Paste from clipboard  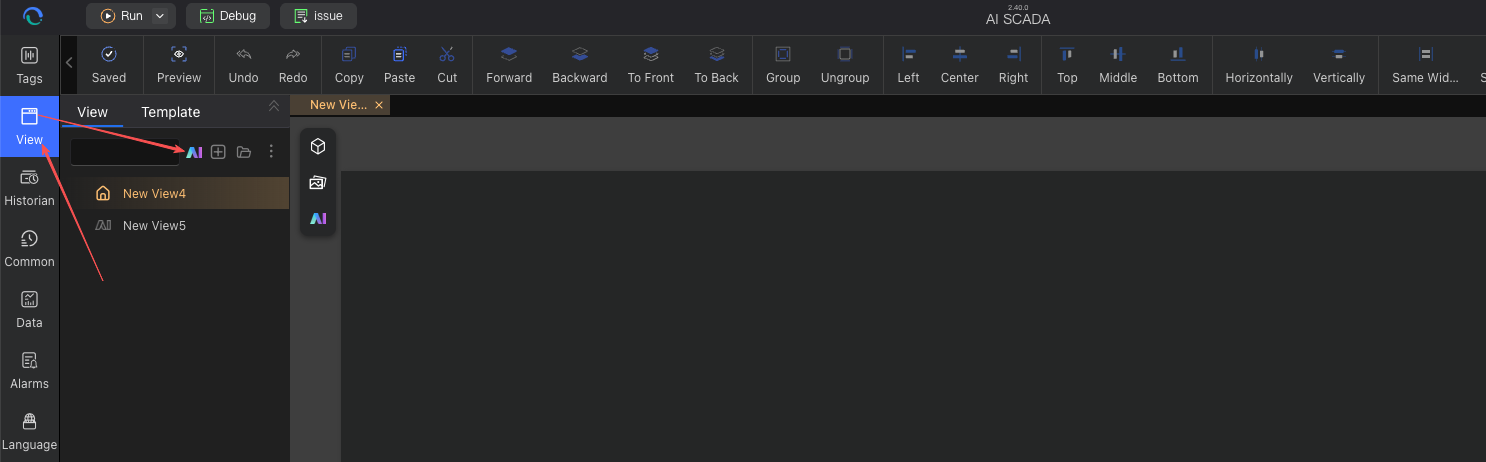pos(399,65)
